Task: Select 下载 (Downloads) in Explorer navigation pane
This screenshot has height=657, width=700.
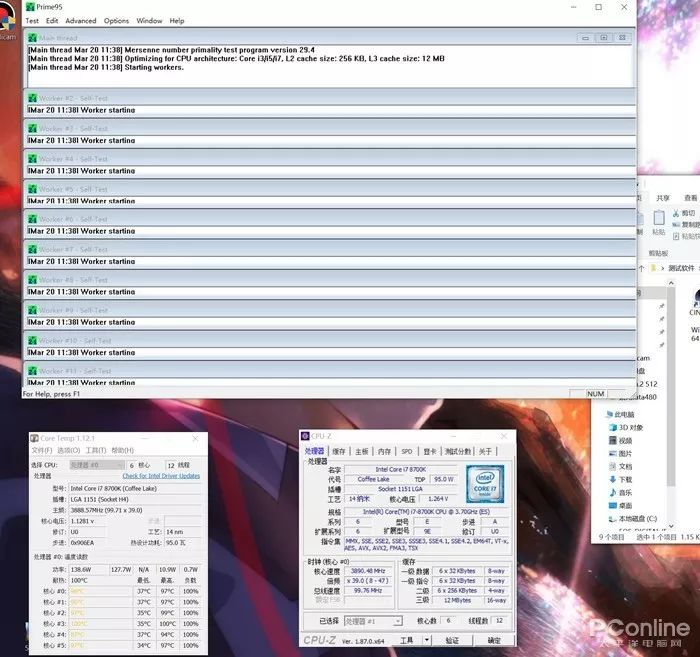Action: coord(625,479)
